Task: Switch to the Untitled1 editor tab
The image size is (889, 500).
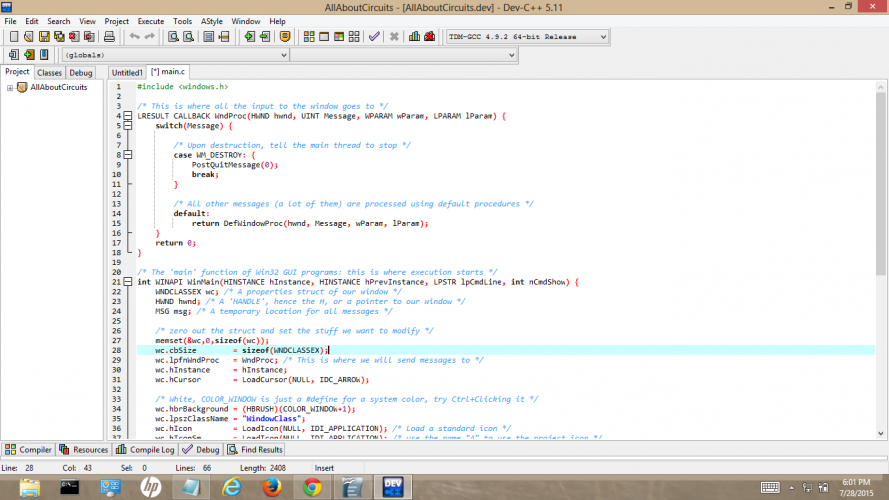Action: (127, 73)
